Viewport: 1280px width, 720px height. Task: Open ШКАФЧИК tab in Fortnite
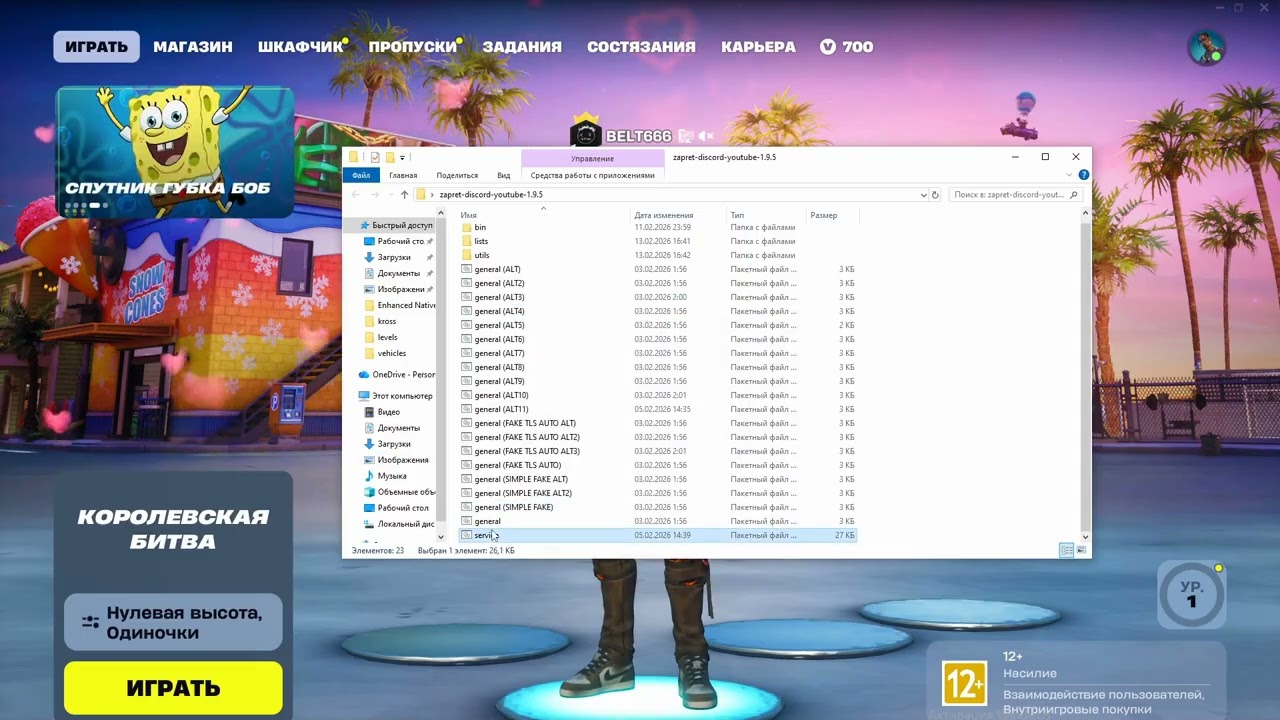tap(300, 47)
